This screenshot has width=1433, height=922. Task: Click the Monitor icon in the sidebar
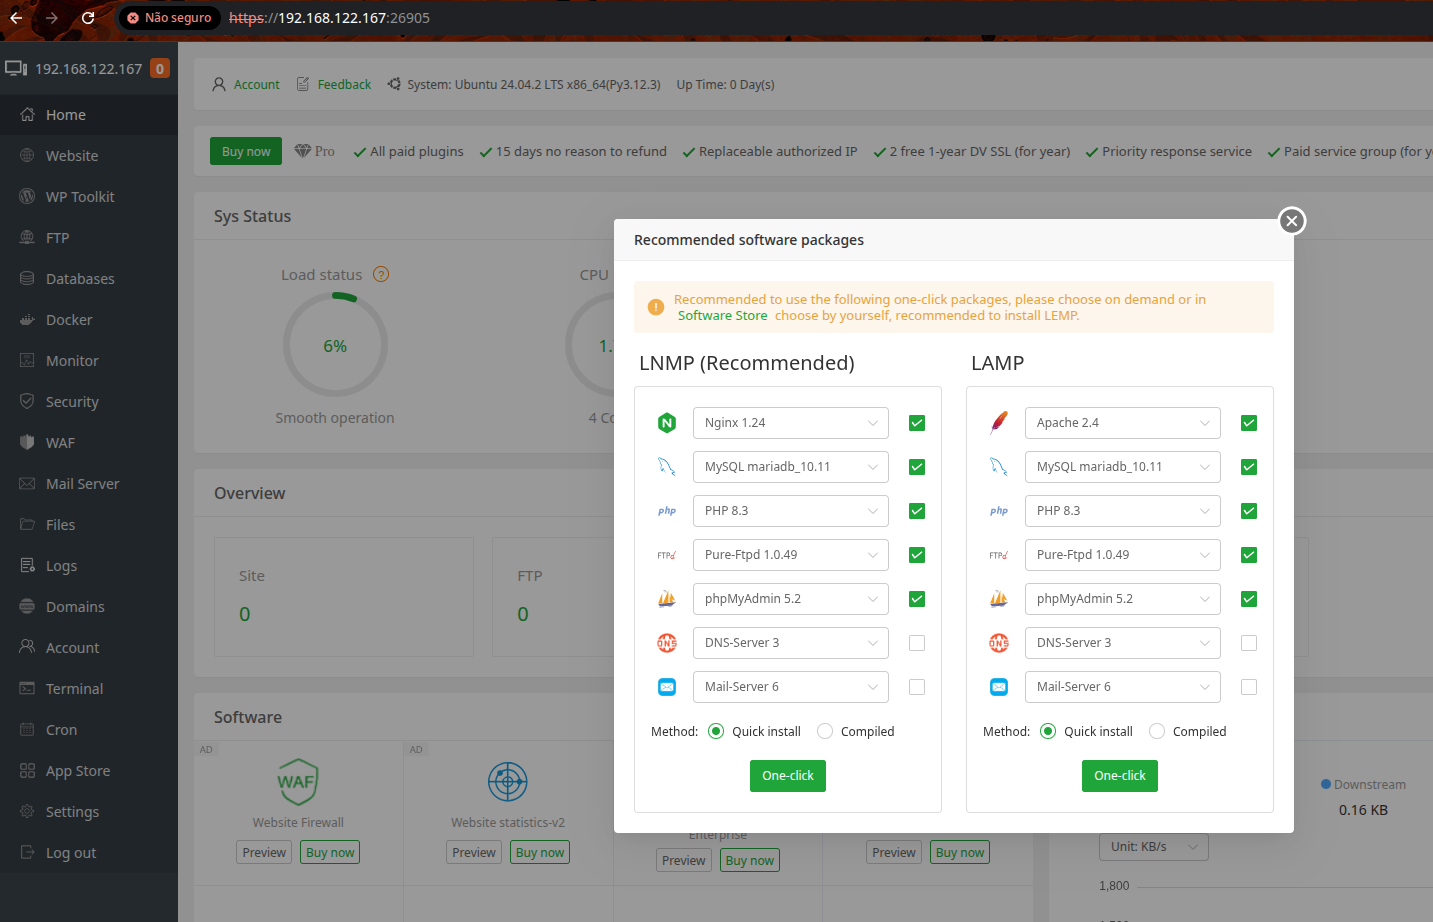27,361
